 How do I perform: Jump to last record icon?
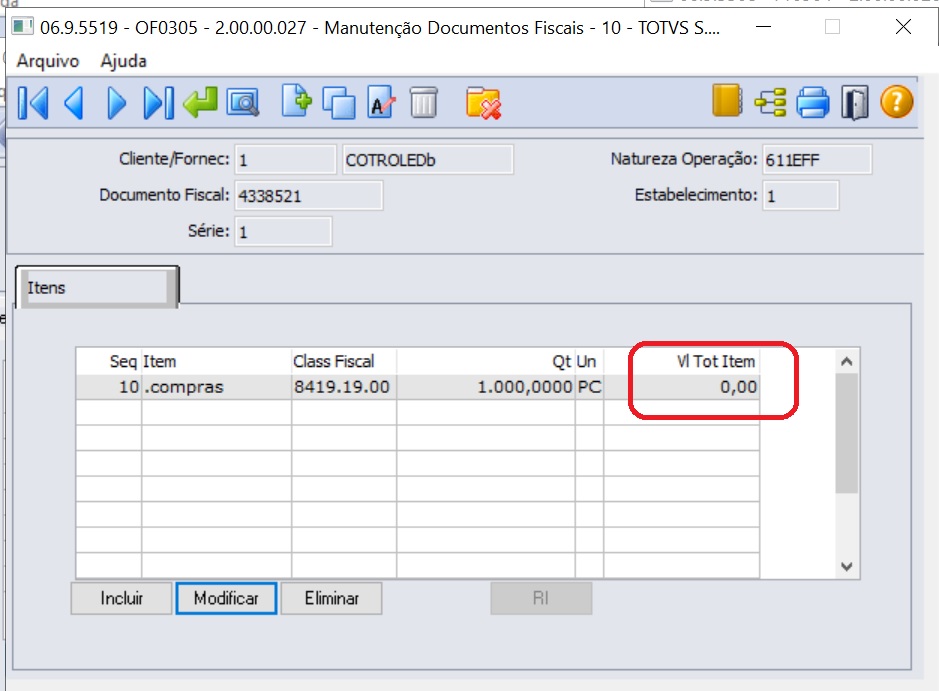point(159,103)
